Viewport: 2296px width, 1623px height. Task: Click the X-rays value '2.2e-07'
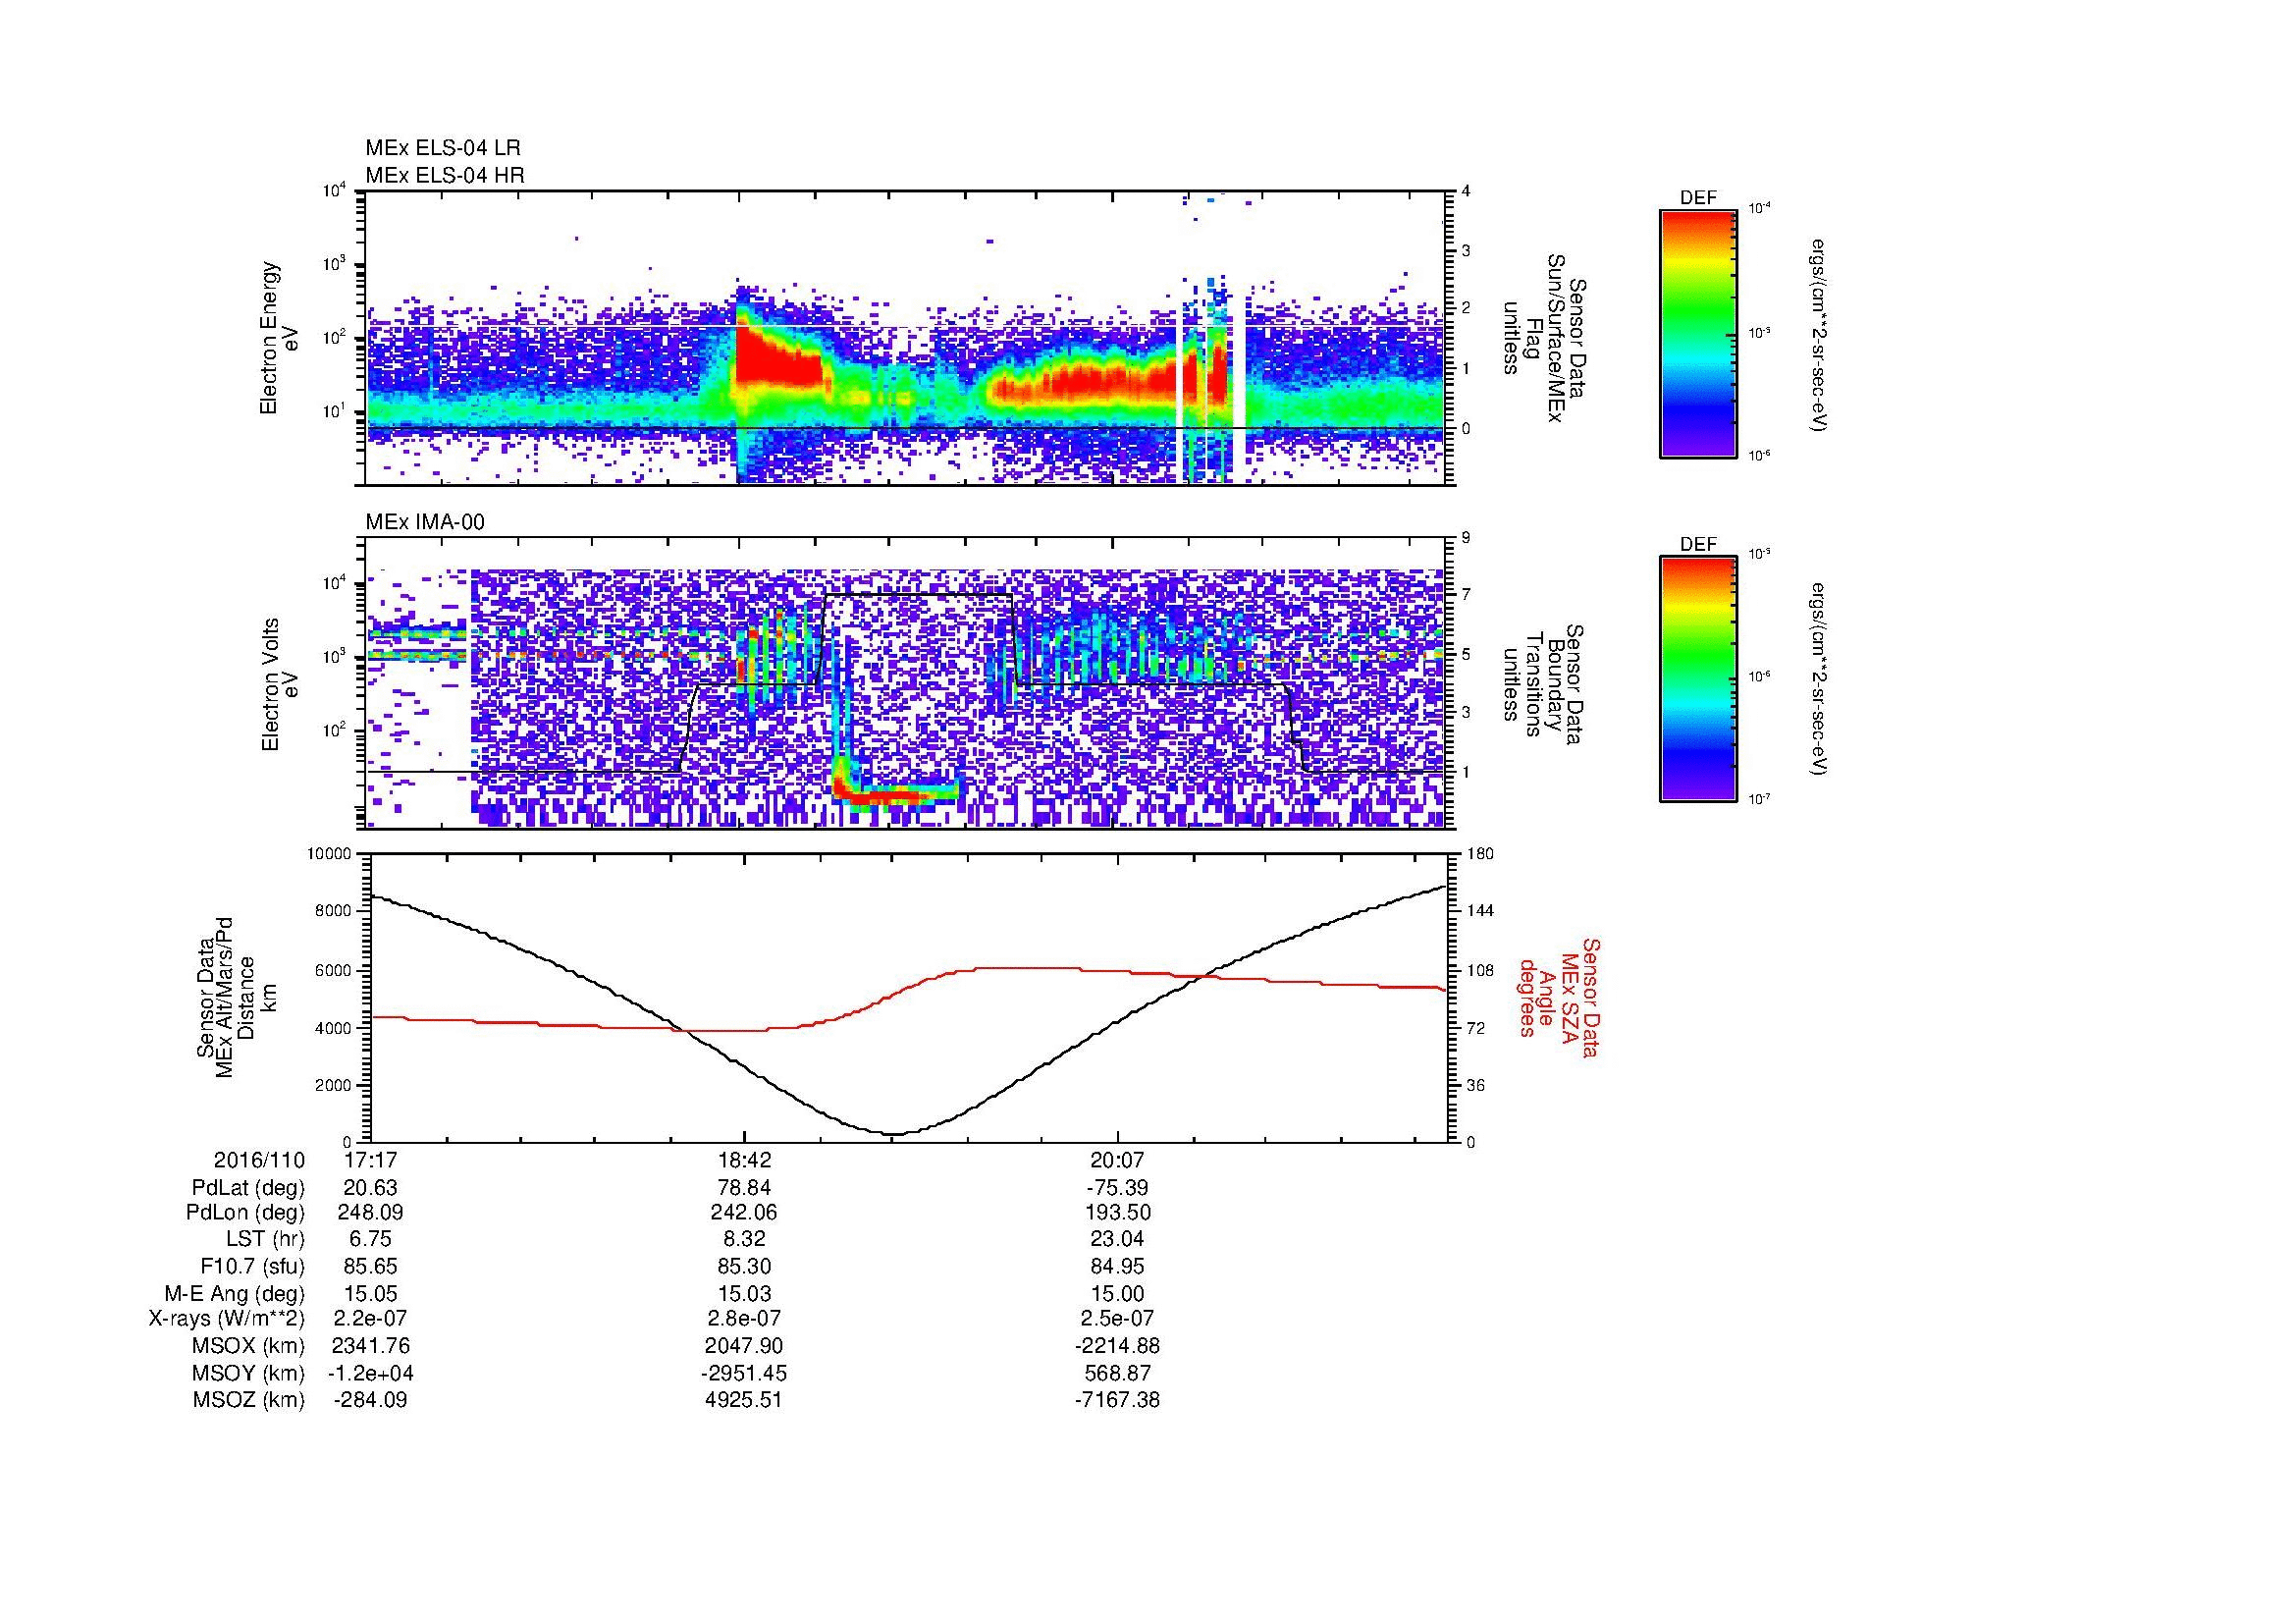point(370,1319)
